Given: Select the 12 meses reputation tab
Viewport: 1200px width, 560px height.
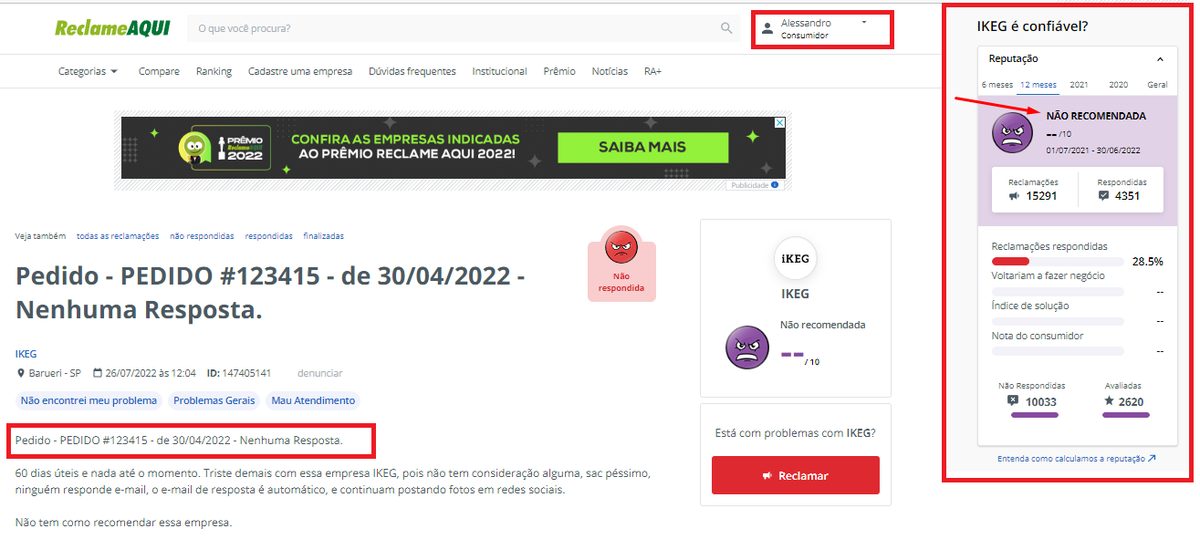Looking at the screenshot, I should click(1038, 85).
